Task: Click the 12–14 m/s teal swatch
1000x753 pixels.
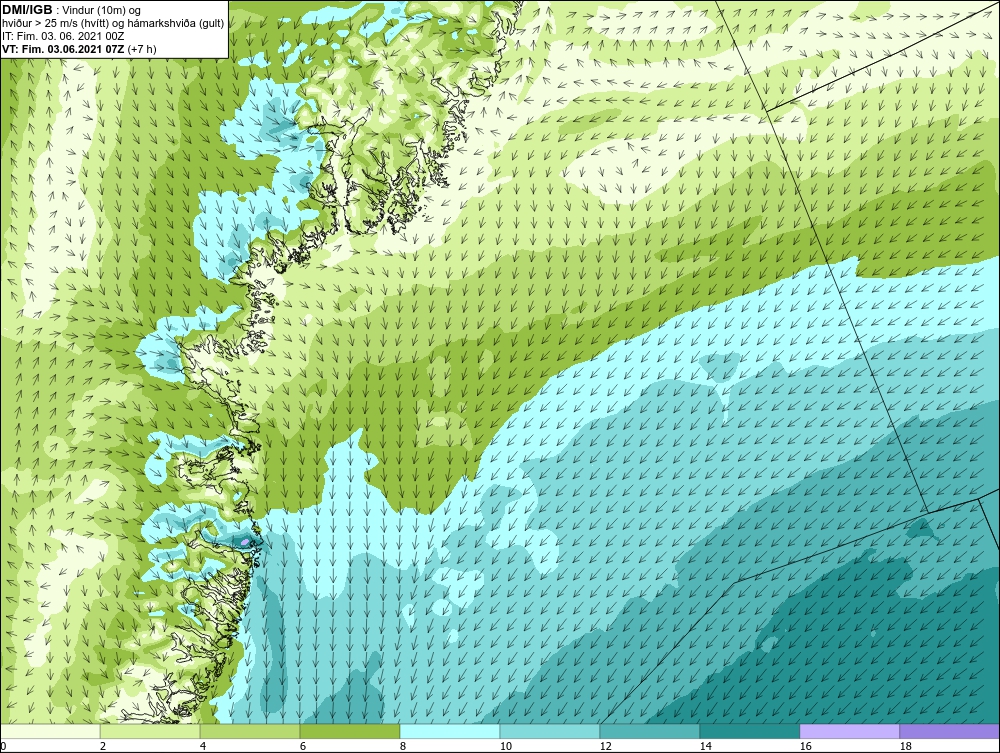Action: coord(649,731)
